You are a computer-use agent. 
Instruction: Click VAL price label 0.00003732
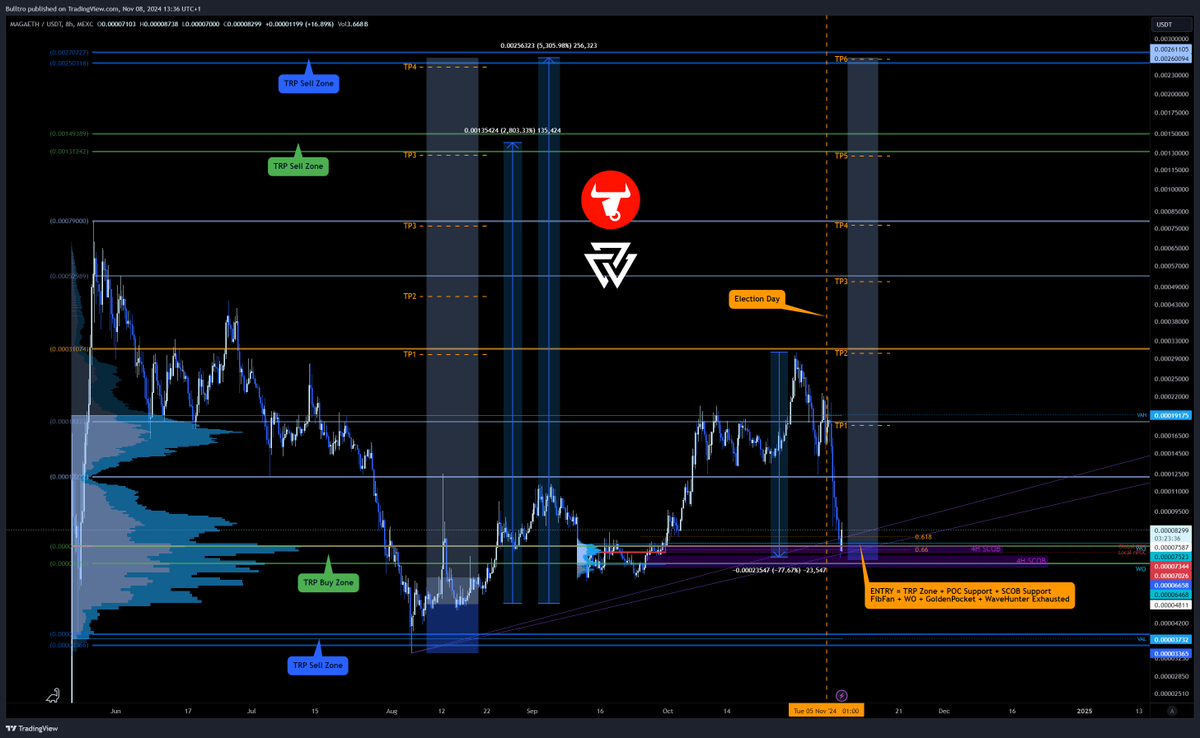click(x=1170, y=640)
